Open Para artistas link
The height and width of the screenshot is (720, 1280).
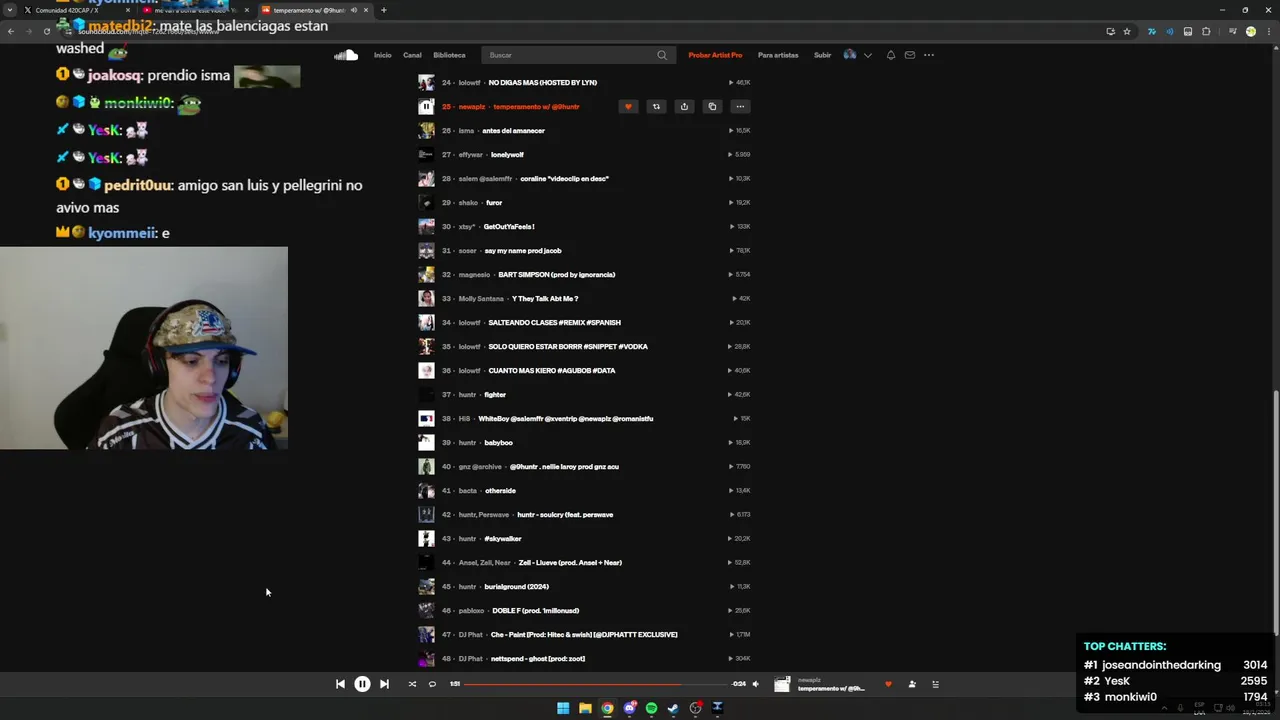click(778, 55)
